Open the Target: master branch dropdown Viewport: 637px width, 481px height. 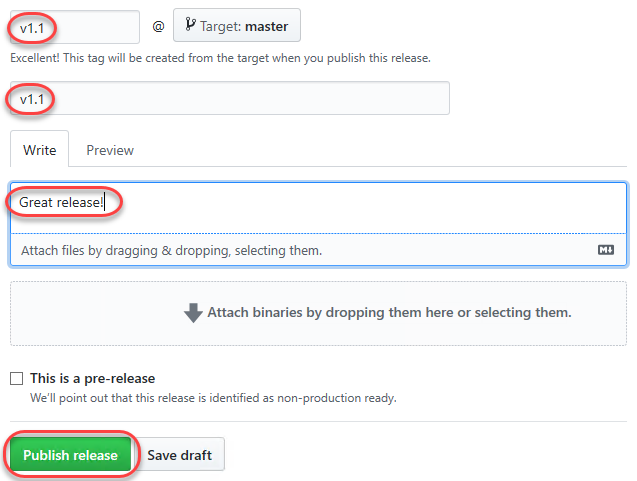pos(237,25)
